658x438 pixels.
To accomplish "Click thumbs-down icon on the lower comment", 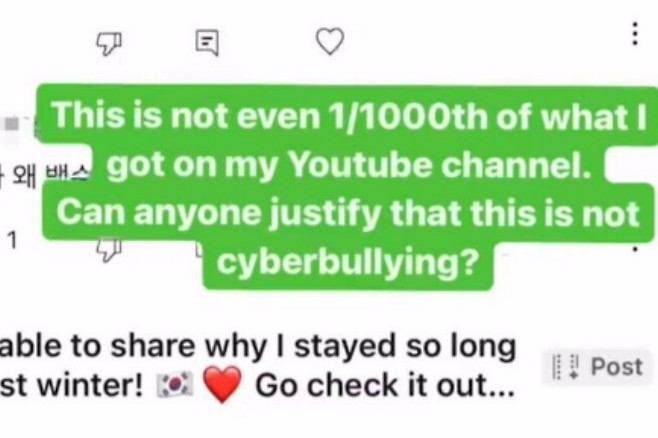I will [107, 246].
